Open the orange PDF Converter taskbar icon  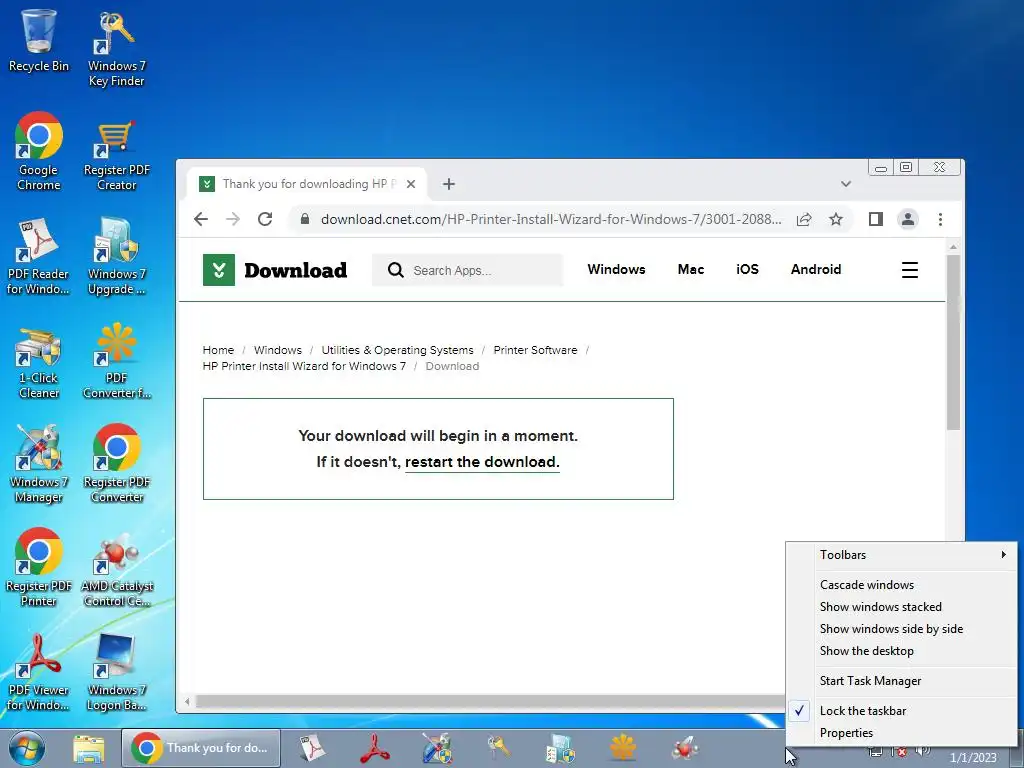point(623,748)
